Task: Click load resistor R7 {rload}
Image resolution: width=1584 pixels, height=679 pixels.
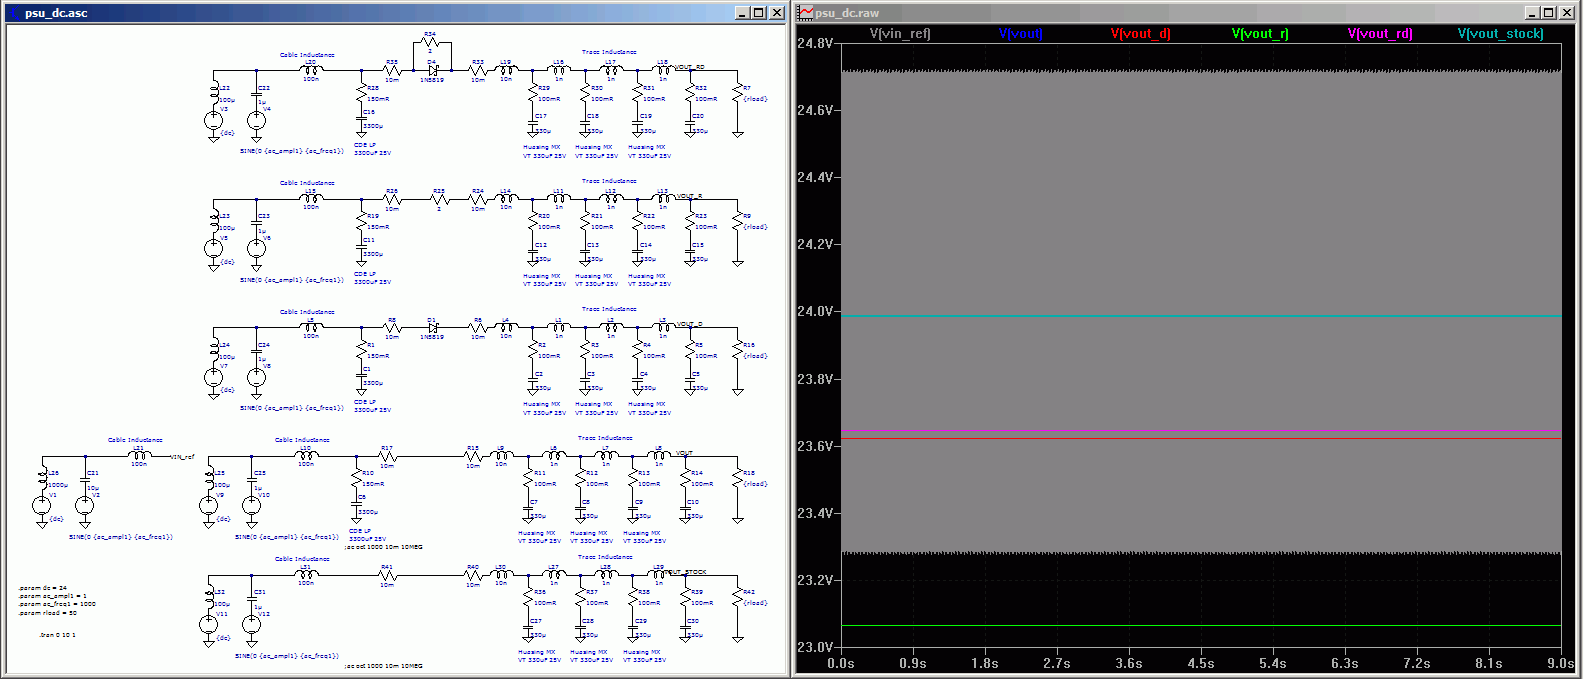Action: click(x=737, y=95)
